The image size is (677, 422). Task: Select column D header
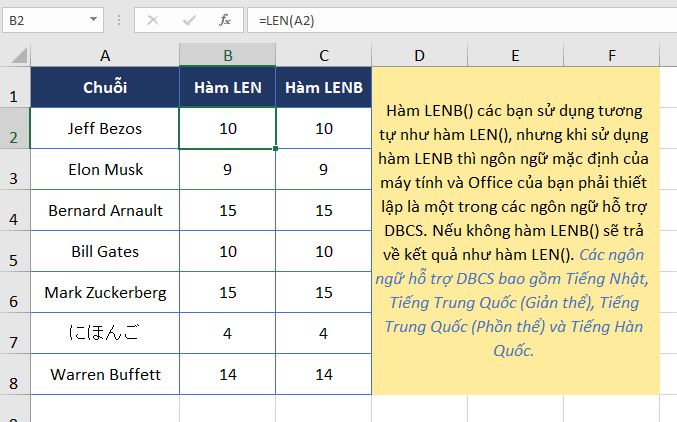(420, 55)
